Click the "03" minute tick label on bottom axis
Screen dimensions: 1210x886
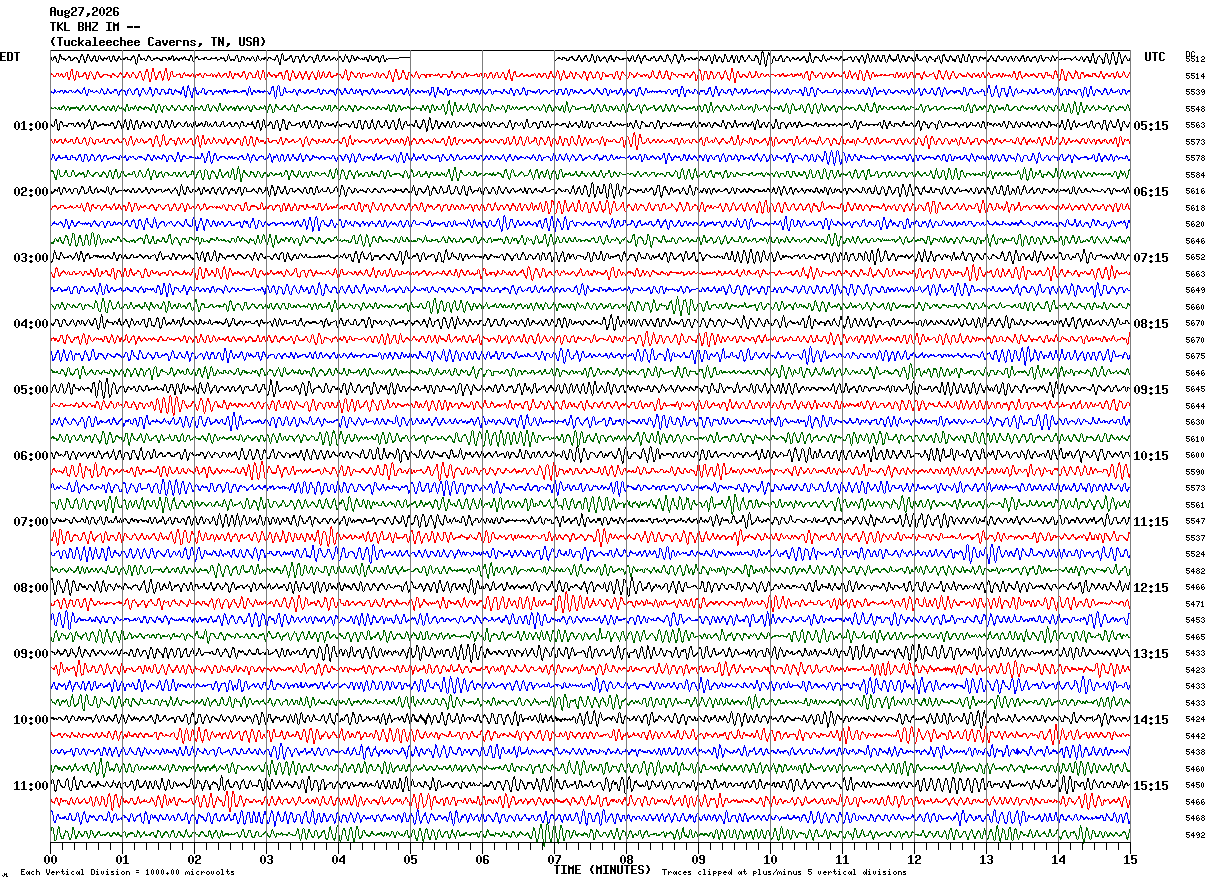[x=266, y=859]
